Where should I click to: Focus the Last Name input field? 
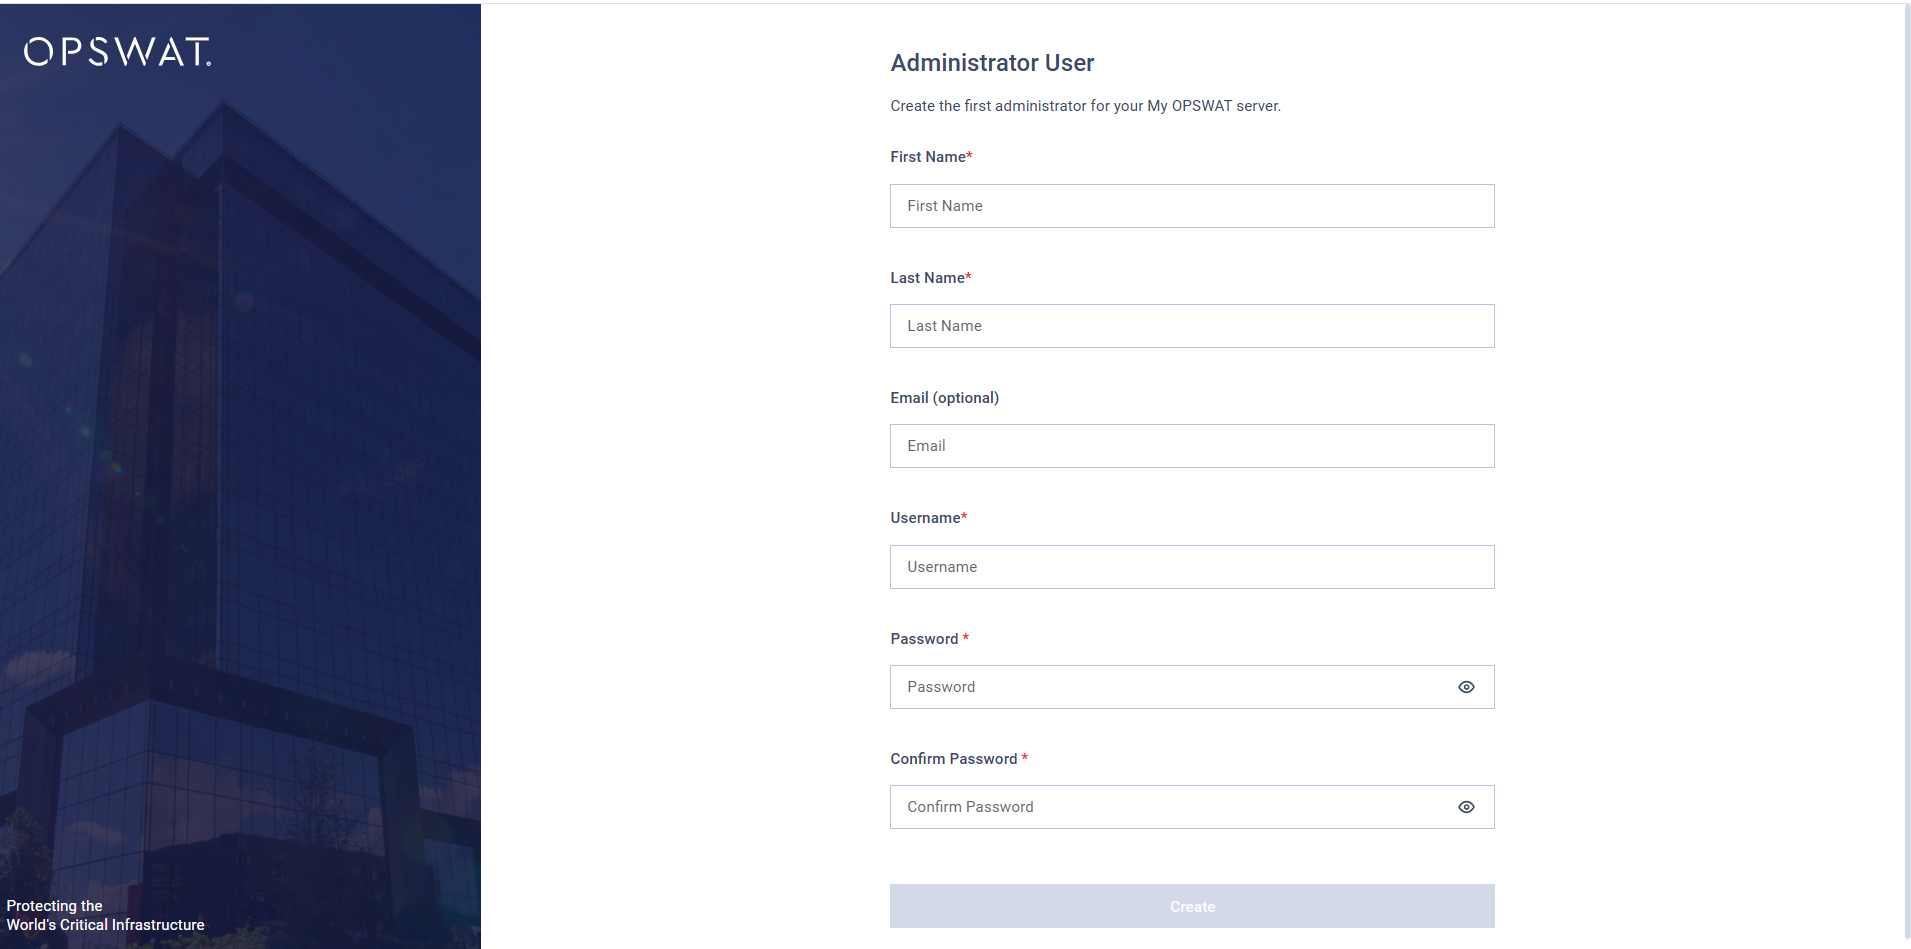click(1192, 326)
